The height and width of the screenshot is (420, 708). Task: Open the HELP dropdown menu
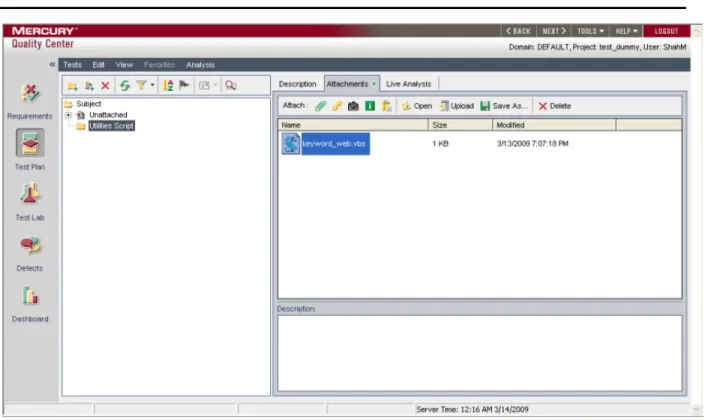click(626, 31)
